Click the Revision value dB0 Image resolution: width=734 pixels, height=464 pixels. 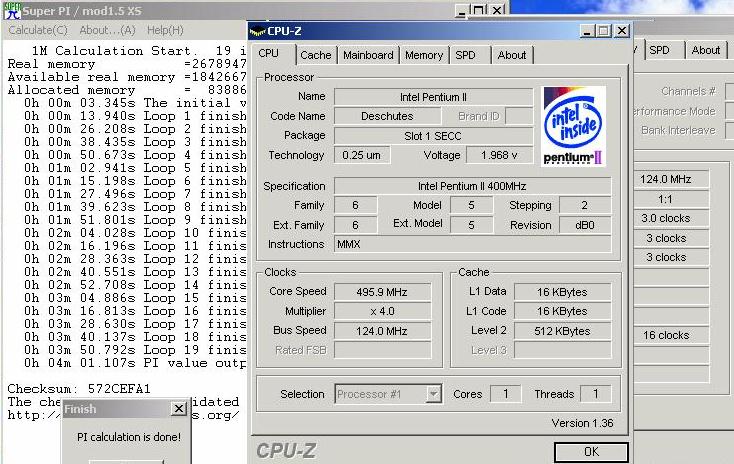click(585, 225)
